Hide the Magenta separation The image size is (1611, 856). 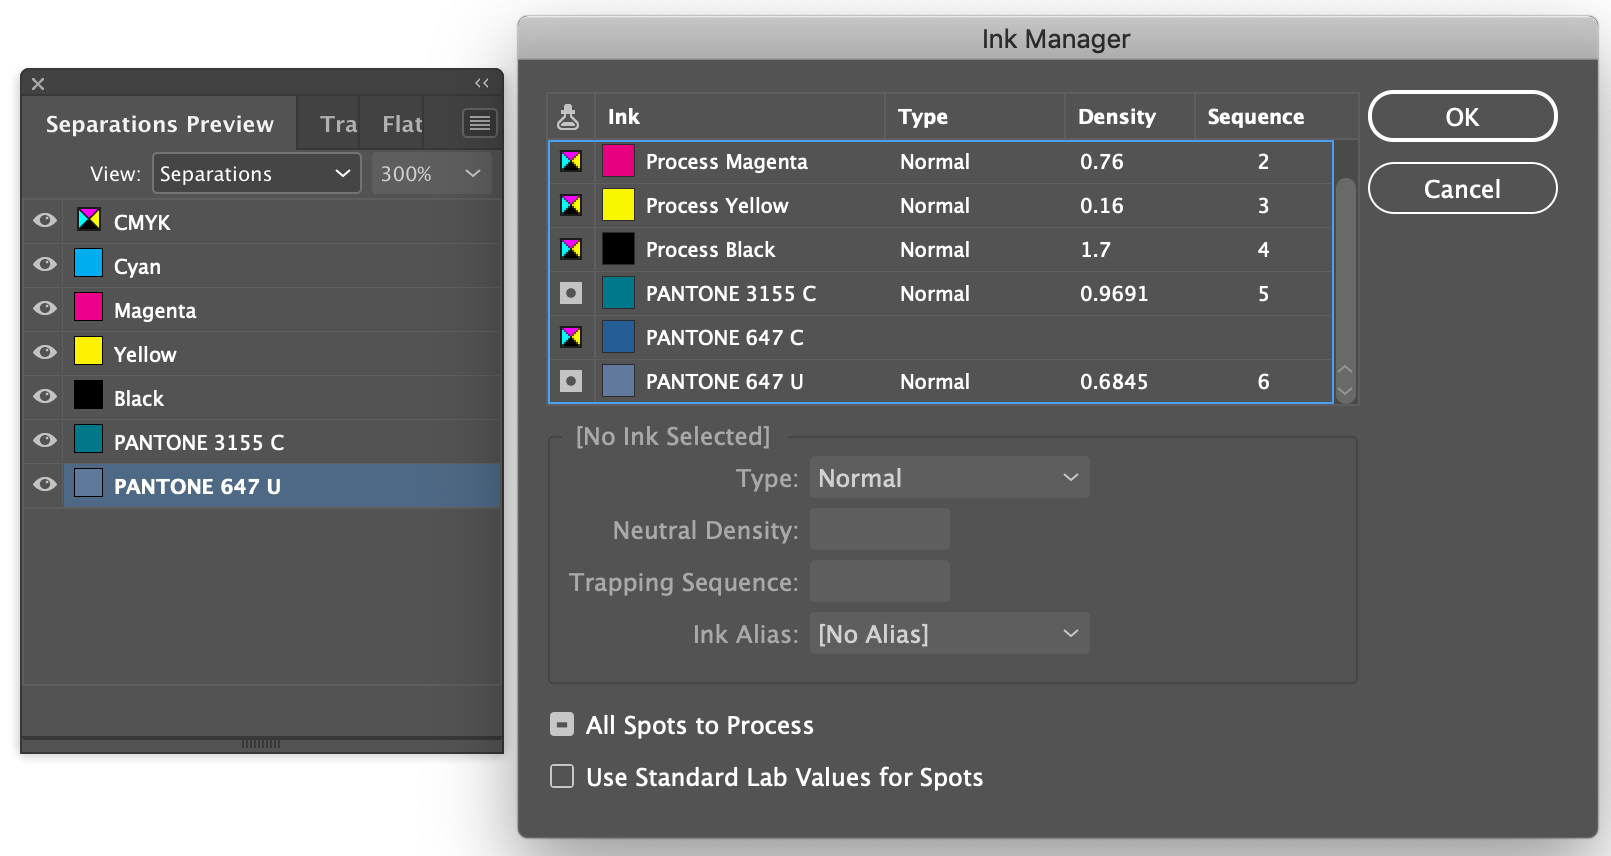point(45,308)
